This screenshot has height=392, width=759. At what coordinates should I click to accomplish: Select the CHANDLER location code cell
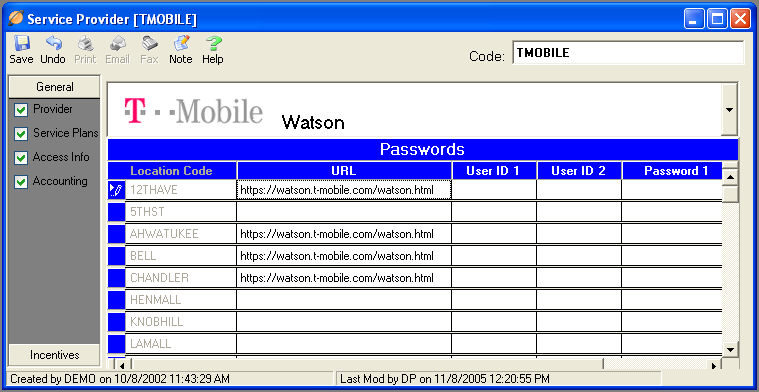pos(181,278)
